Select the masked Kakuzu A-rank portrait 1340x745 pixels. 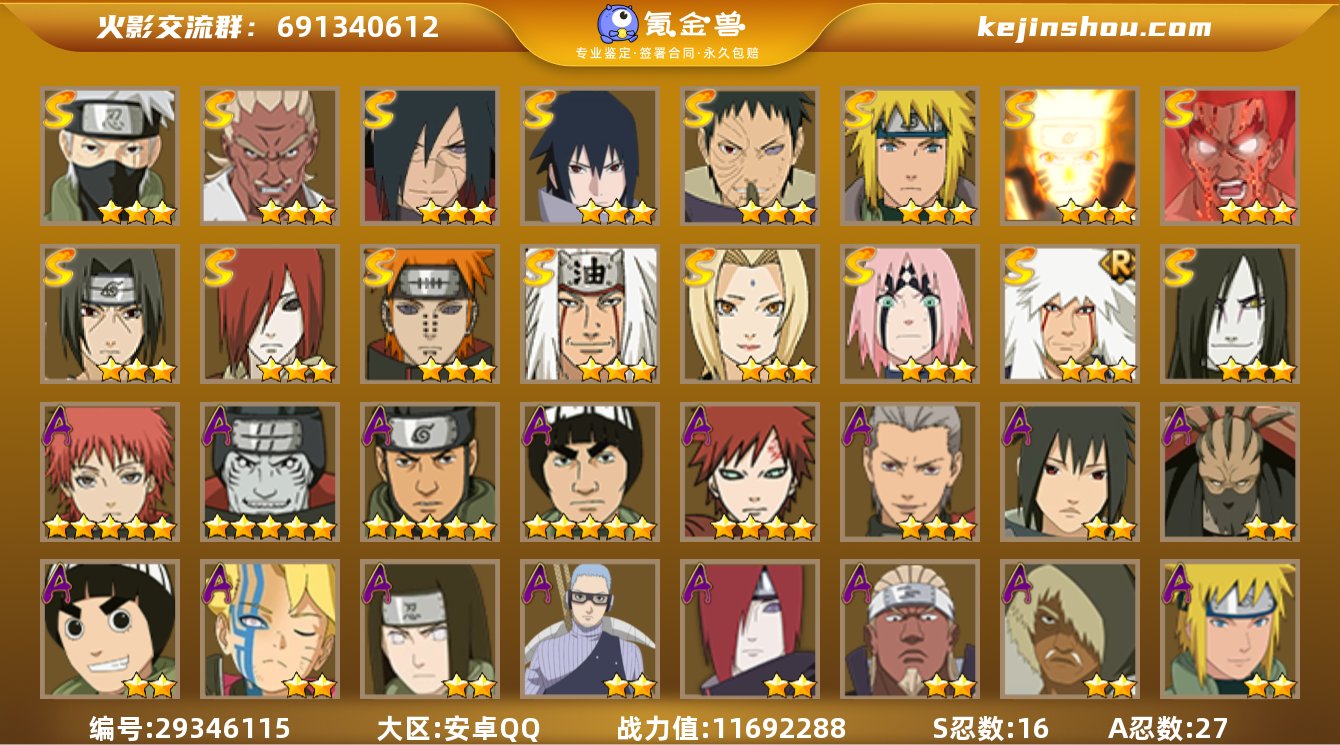1229,471
